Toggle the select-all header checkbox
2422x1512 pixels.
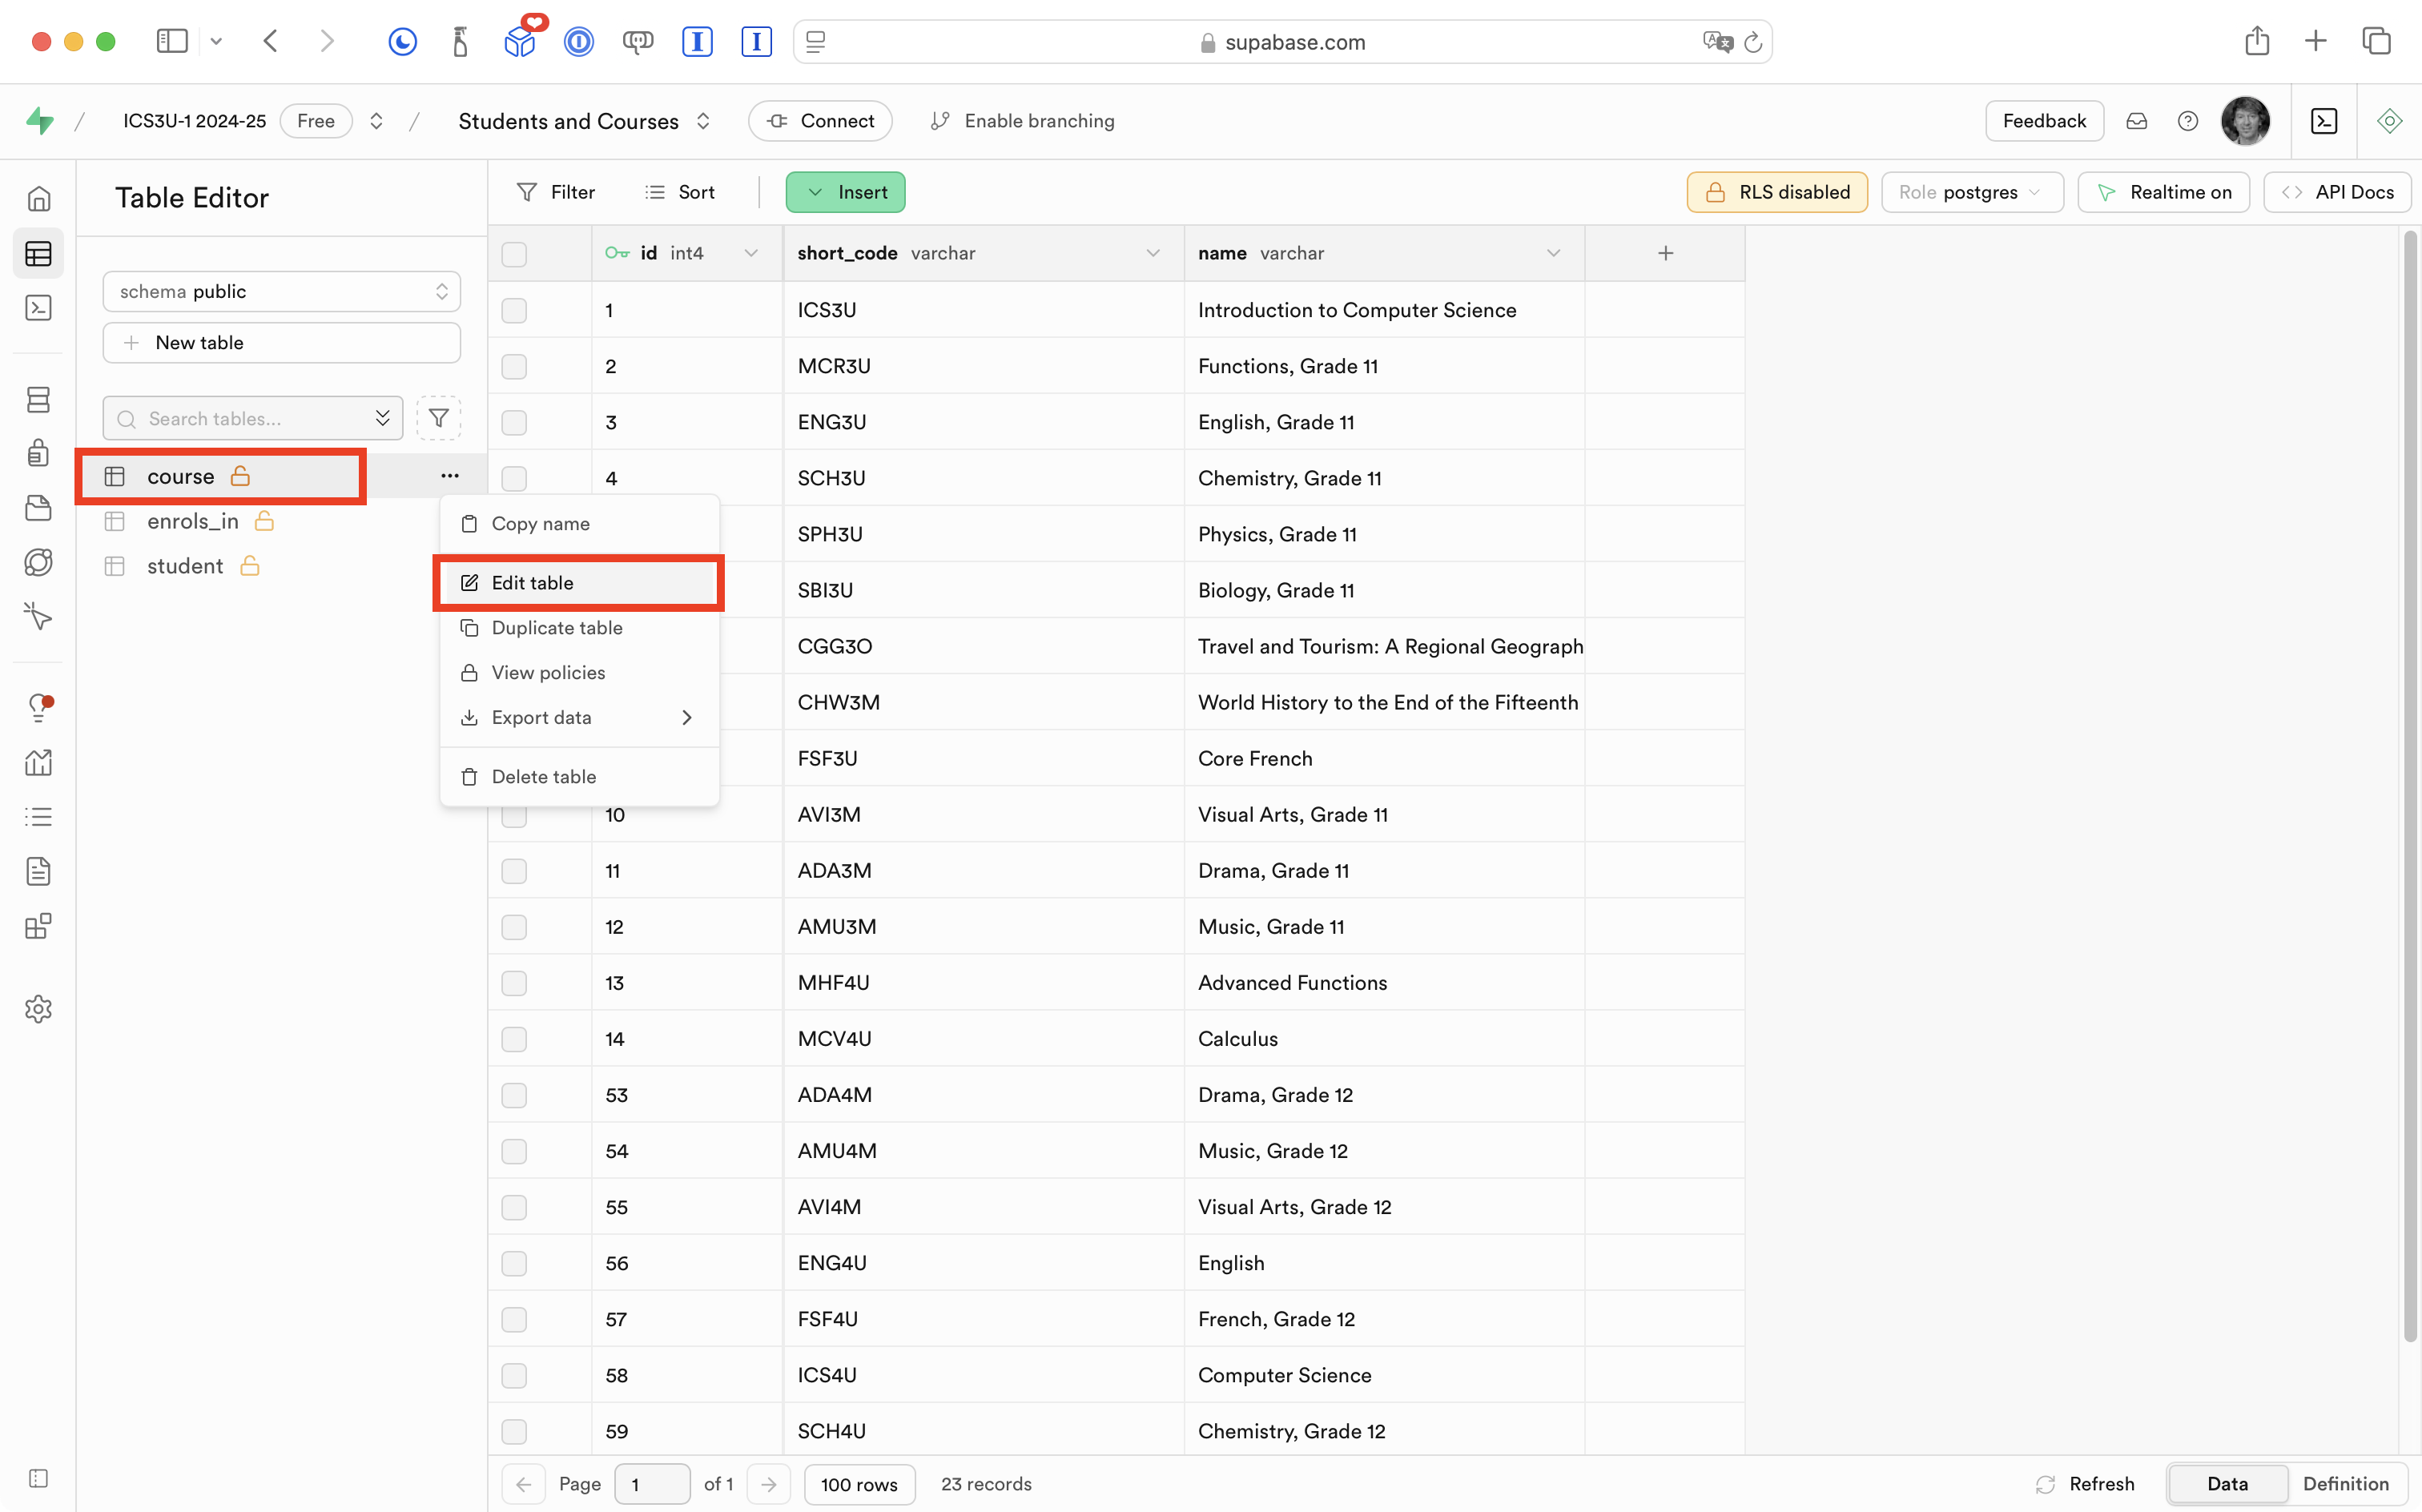[x=514, y=254]
